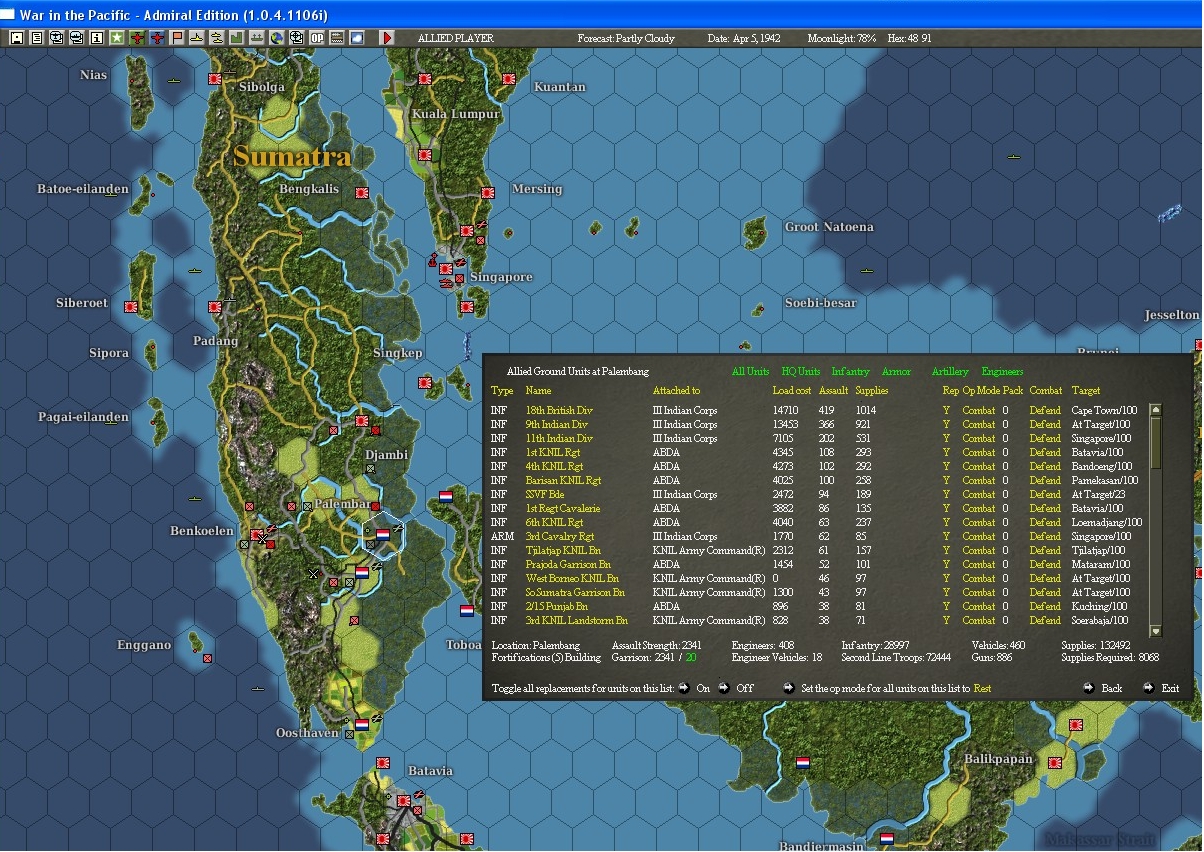The height and width of the screenshot is (852, 1204).
Task: Toggle Rep 'Y' for 9th Indian Div
Action: [x=946, y=424]
